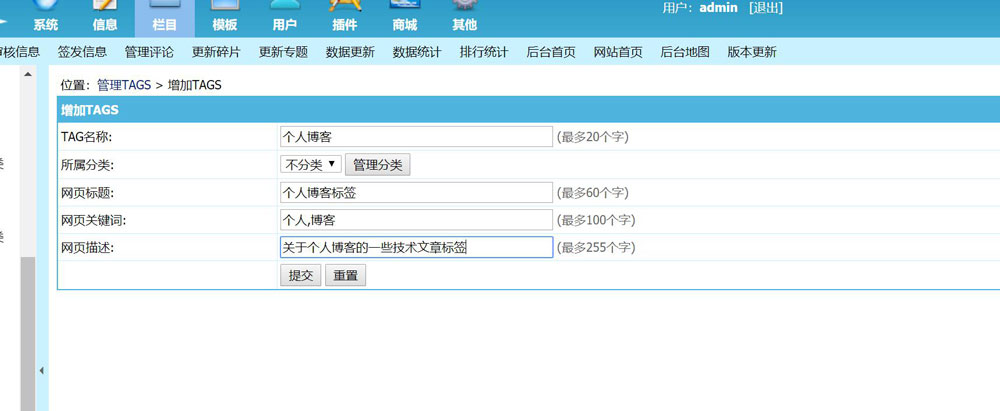Focus the TAG名称 input field
This screenshot has height=411, width=1000.
point(415,137)
